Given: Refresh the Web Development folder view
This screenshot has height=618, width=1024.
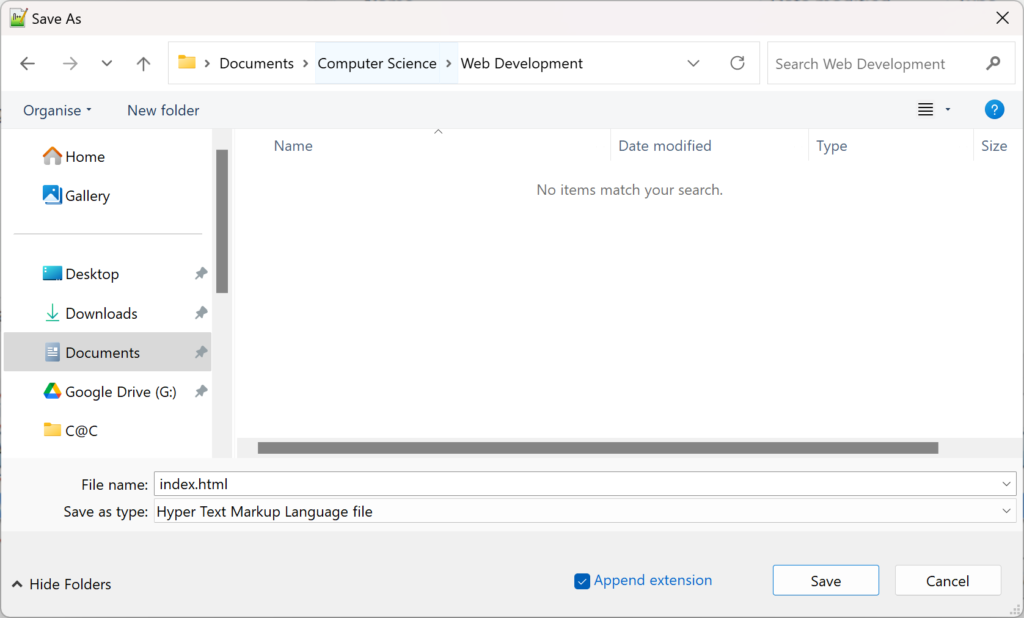Looking at the screenshot, I should point(737,63).
